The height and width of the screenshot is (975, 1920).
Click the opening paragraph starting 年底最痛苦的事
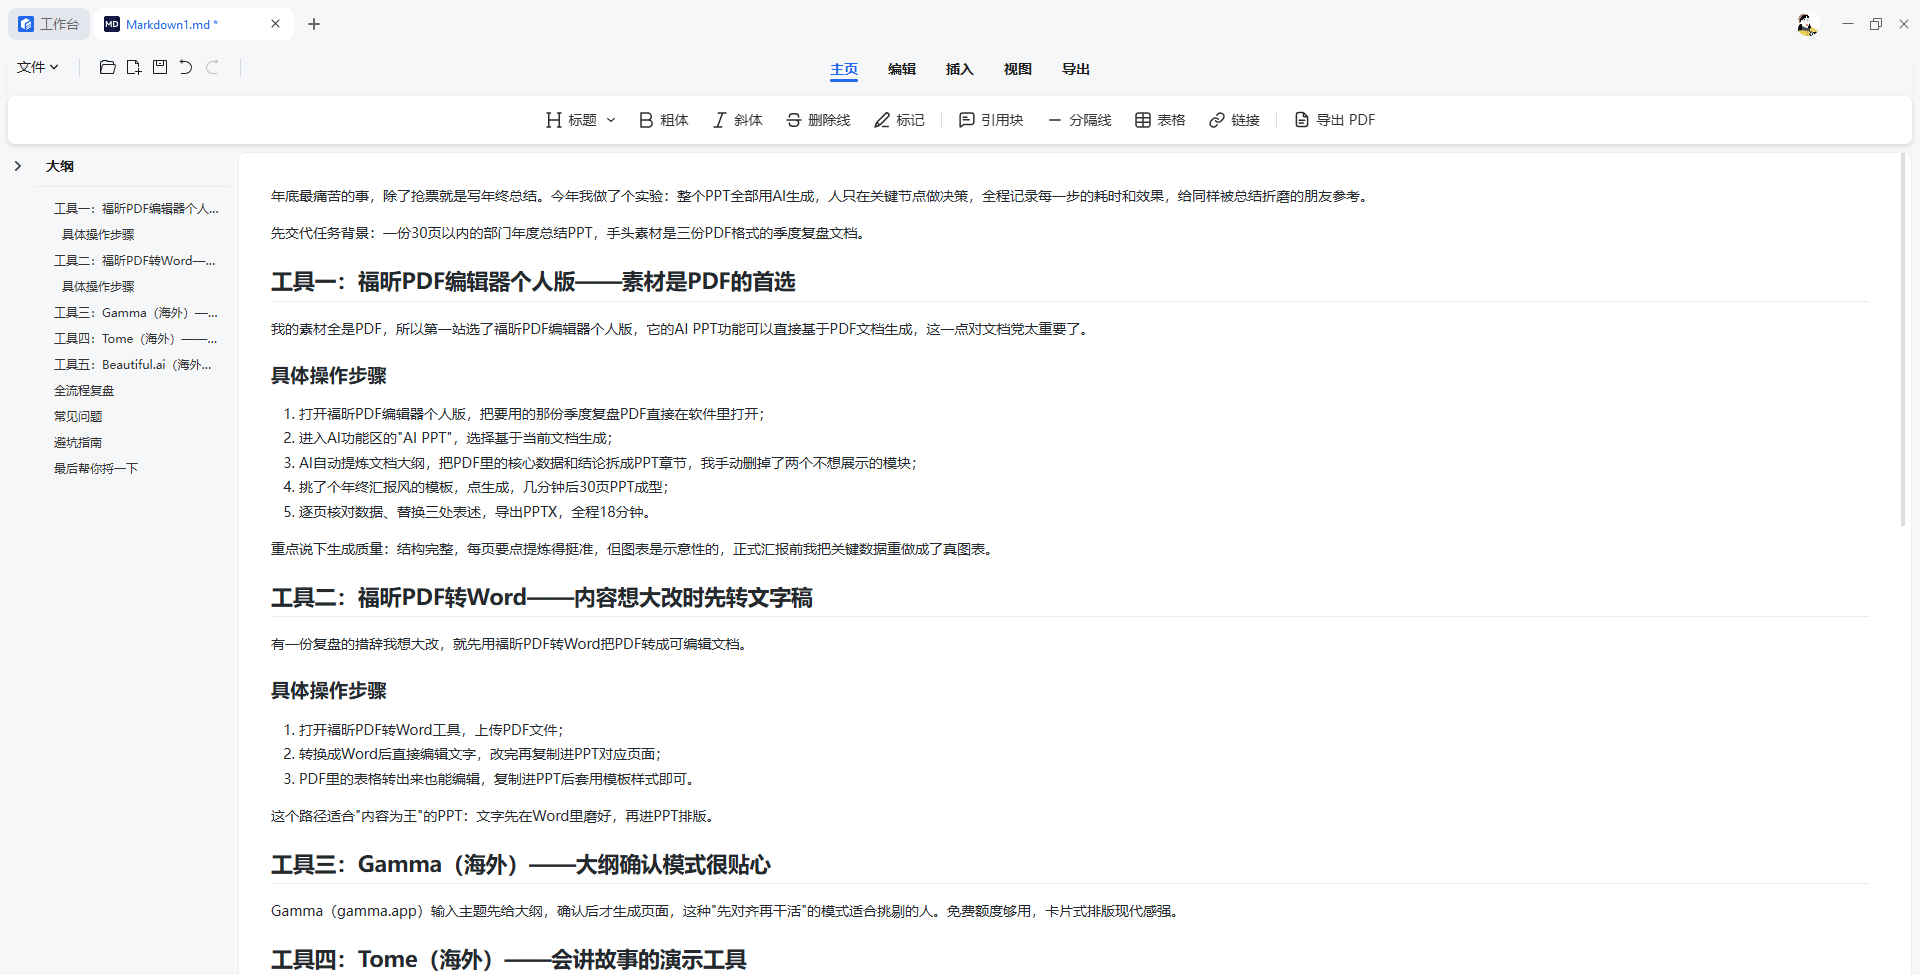(x=820, y=196)
